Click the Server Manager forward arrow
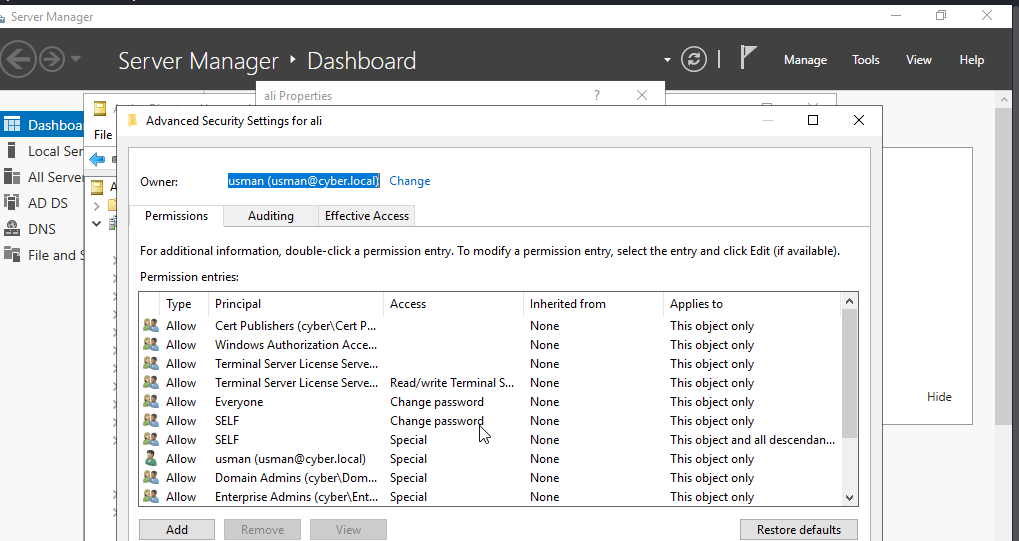Viewport: 1019px width, 541px height. 52,59
